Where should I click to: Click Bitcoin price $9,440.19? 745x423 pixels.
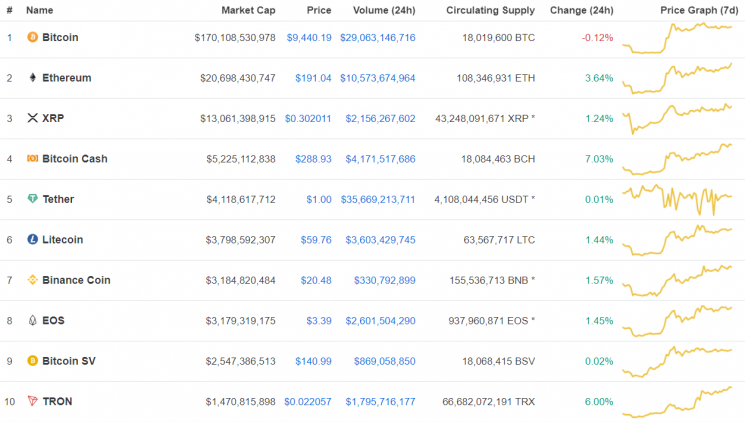click(309, 38)
